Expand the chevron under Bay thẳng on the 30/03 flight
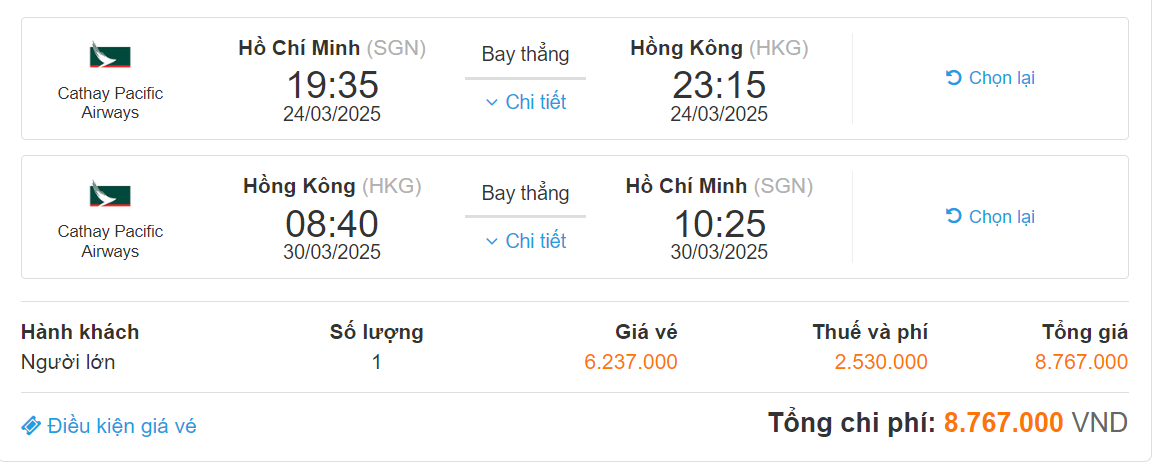The image size is (1155, 475). click(492, 241)
